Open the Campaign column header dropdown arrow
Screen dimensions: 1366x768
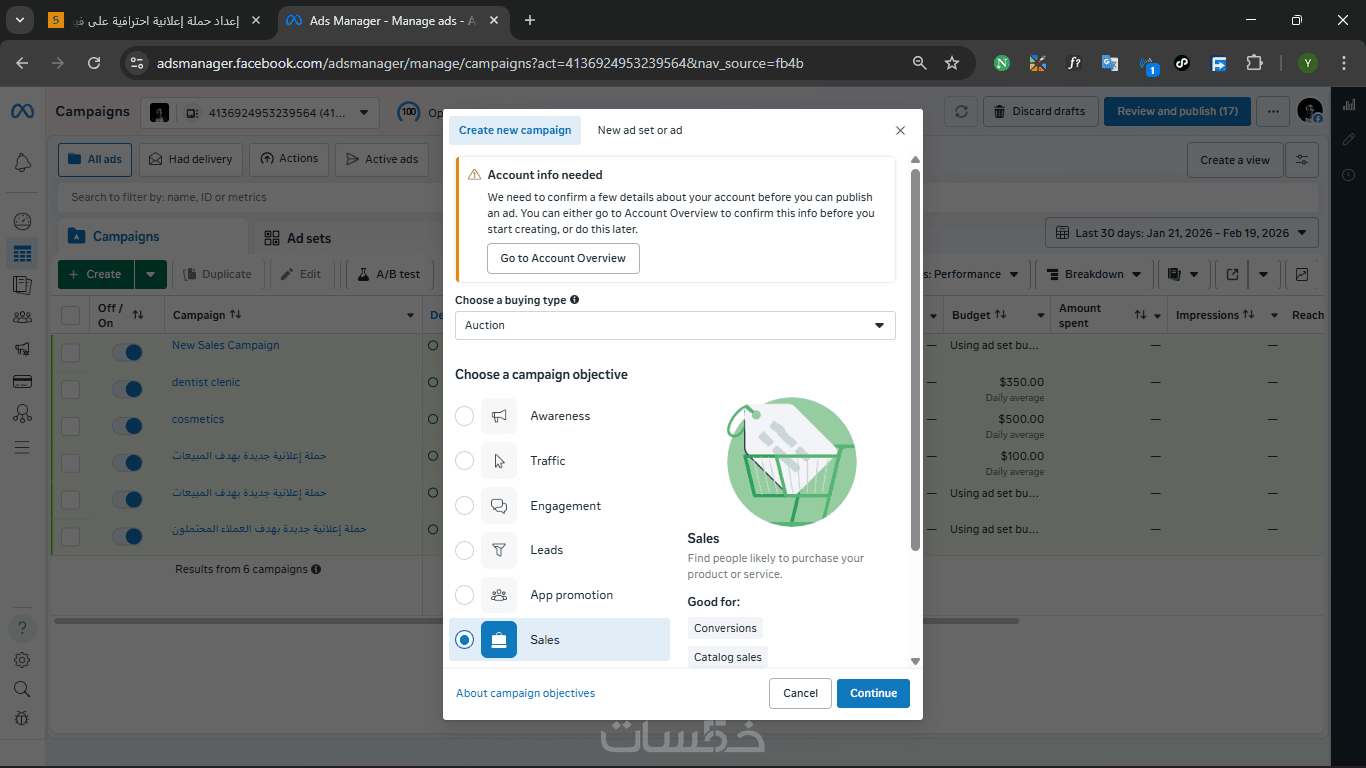click(x=410, y=316)
